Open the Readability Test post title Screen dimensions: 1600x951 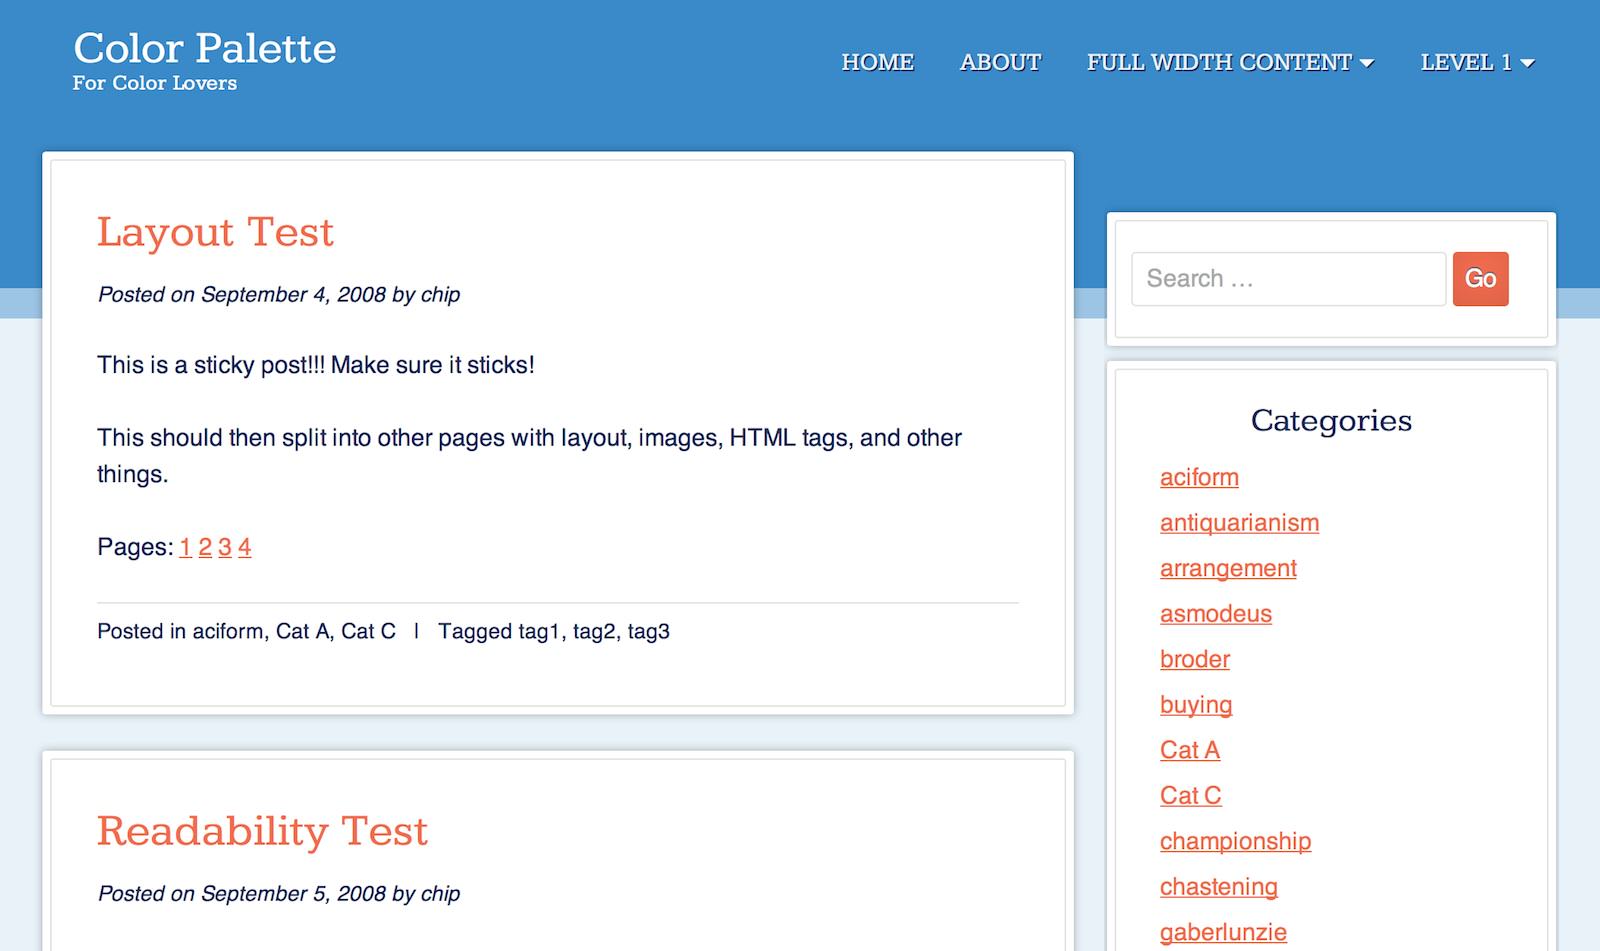click(262, 831)
